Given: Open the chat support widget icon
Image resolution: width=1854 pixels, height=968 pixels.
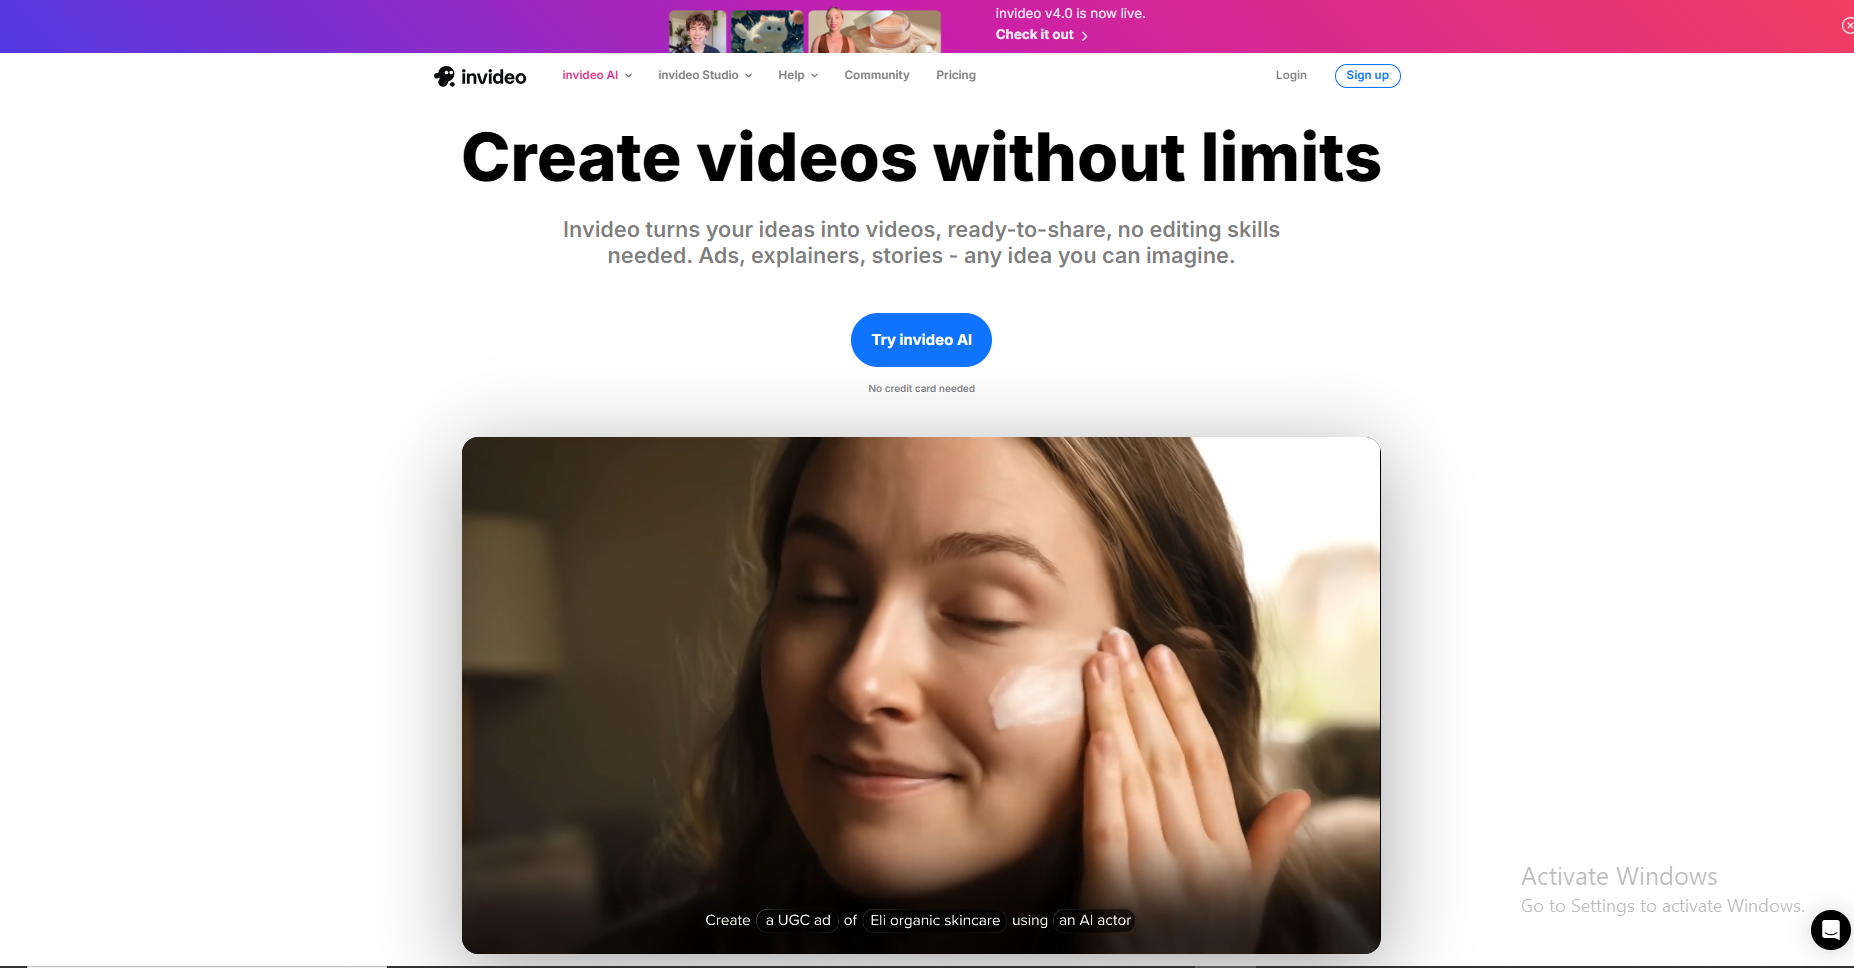Looking at the screenshot, I should click(x=1830, y=930).
